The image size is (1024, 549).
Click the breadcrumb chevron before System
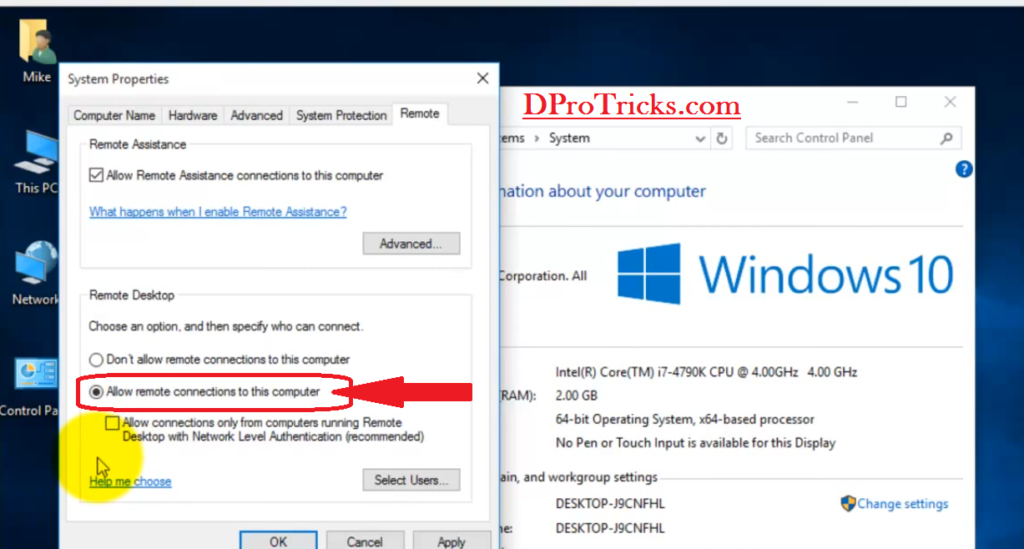click(x=537, y=138)
